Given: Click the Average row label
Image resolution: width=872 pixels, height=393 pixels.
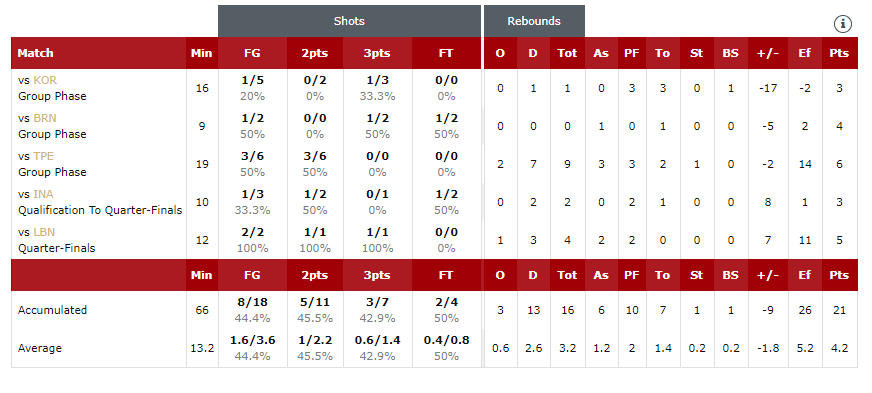Looking at the screenshot, I should [39, 349].
